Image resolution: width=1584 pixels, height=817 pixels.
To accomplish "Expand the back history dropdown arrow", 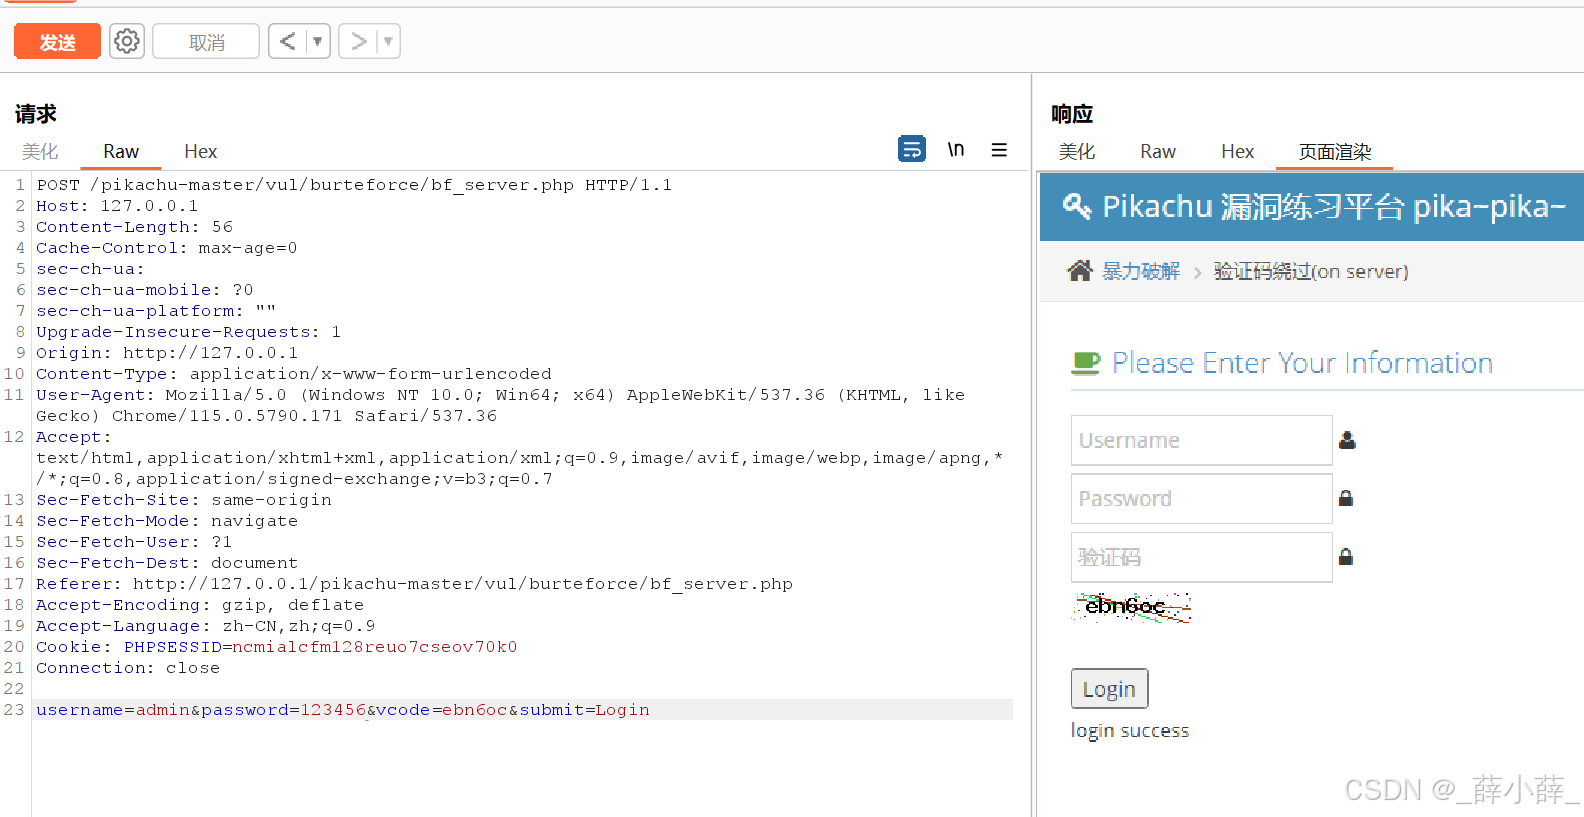I will (318, 42).
